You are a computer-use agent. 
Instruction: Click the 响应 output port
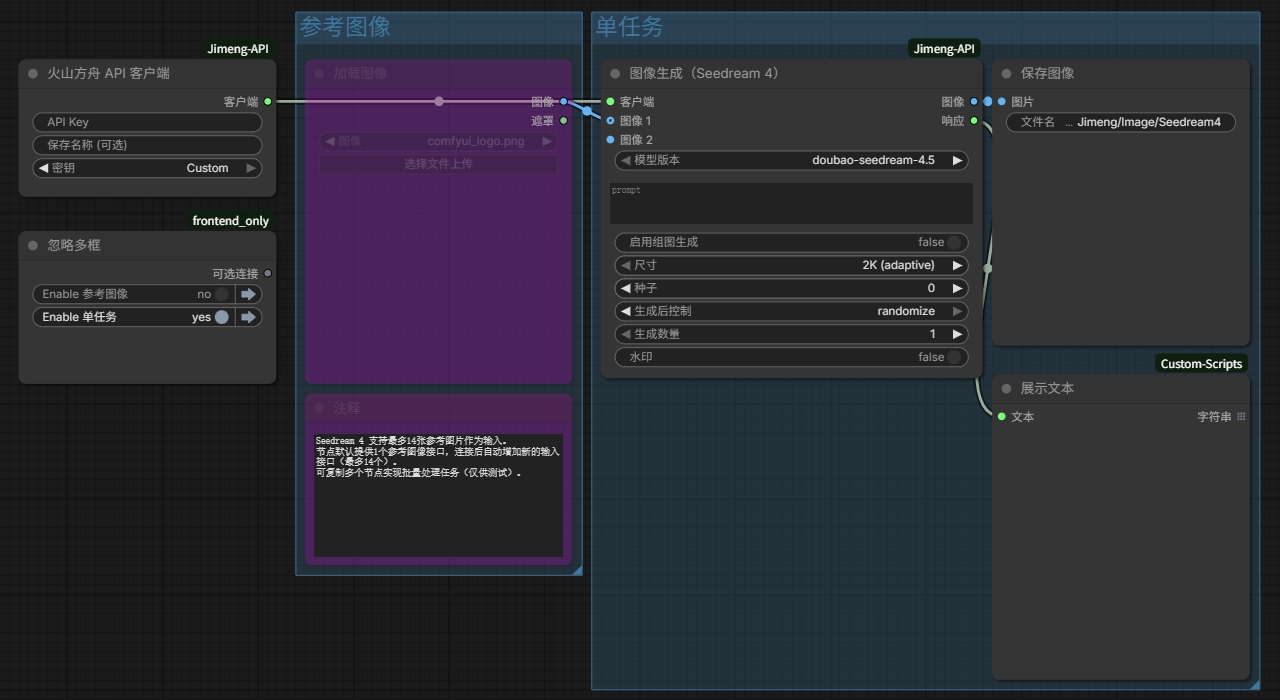tap(974, 120)
